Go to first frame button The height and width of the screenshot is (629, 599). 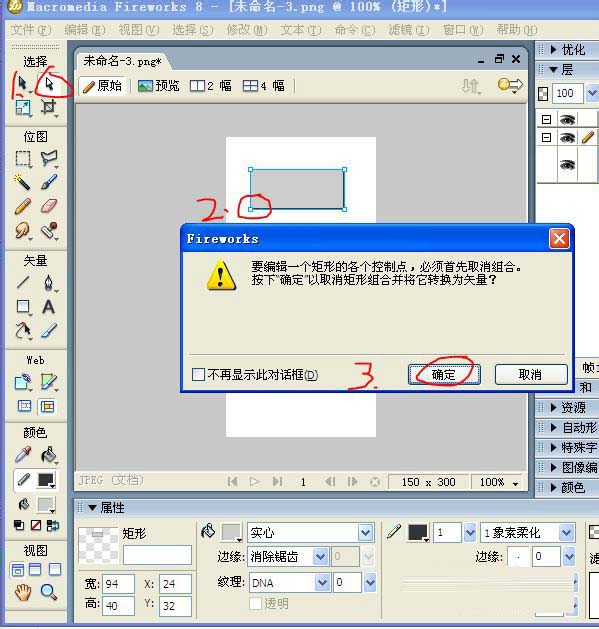pyautogui.click(x=232, y=481)
